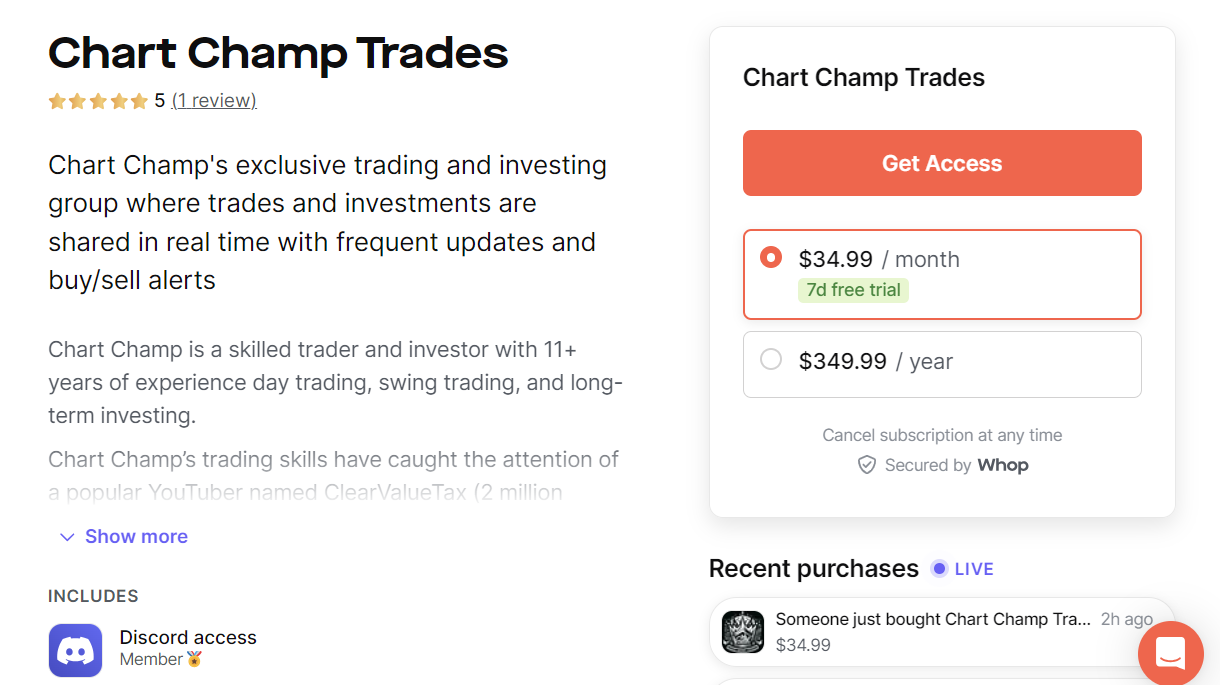Click the fifth rating star
The height and width of the screenshot is (685, 1220).
[x=141, y=100]
